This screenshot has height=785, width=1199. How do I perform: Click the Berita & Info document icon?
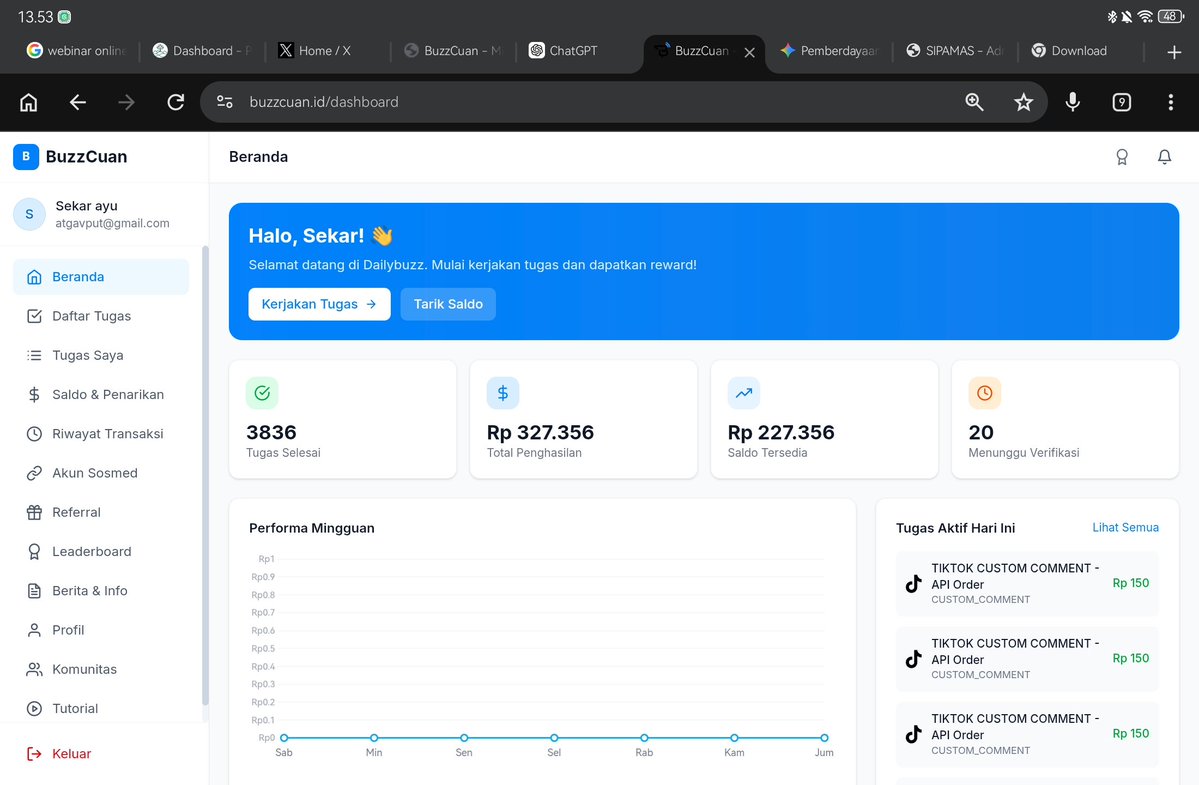(x=34, y=591)
